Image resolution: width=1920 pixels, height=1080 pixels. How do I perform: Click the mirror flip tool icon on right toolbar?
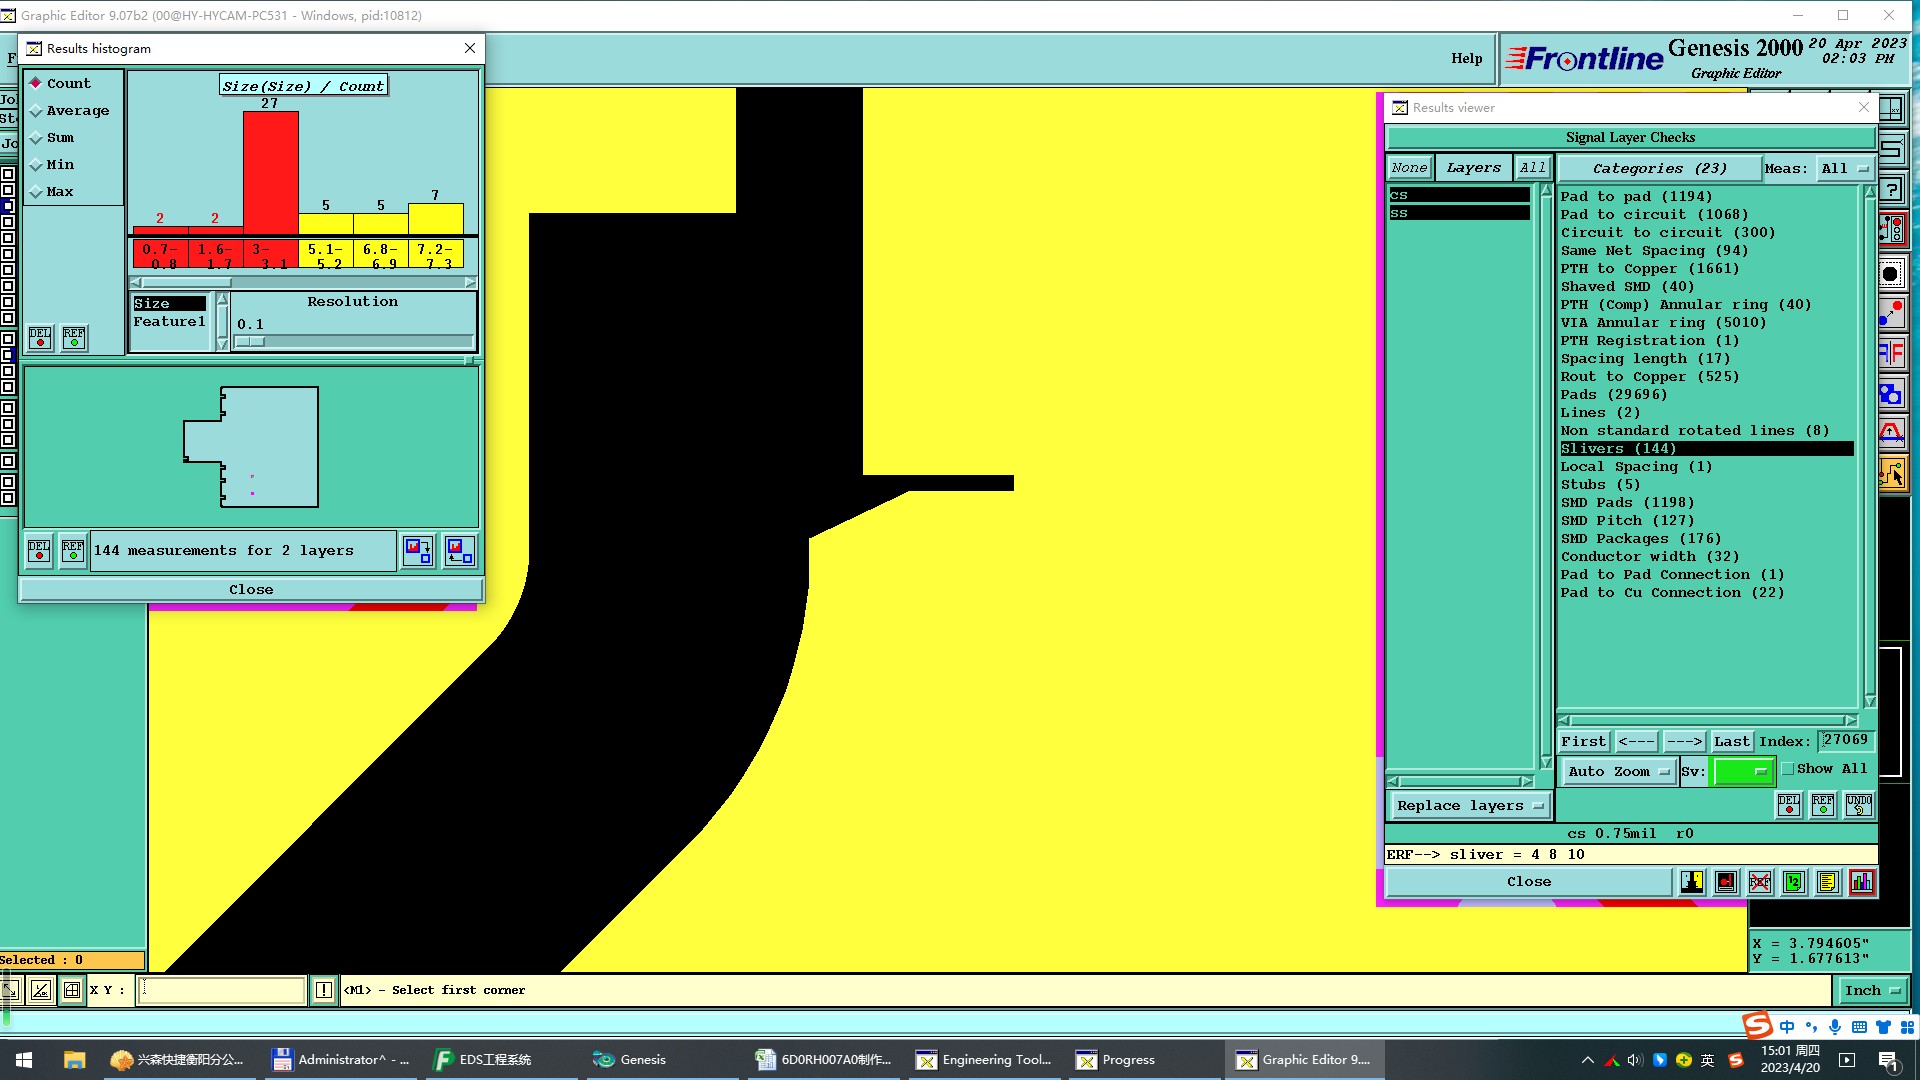click(x=1891, y=353)
